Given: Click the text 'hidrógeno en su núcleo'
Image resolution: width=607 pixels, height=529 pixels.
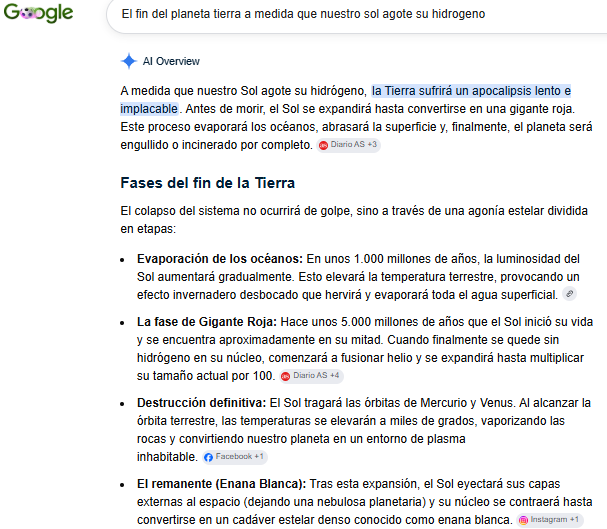Looking at the screenshot, I should [201, 358].
